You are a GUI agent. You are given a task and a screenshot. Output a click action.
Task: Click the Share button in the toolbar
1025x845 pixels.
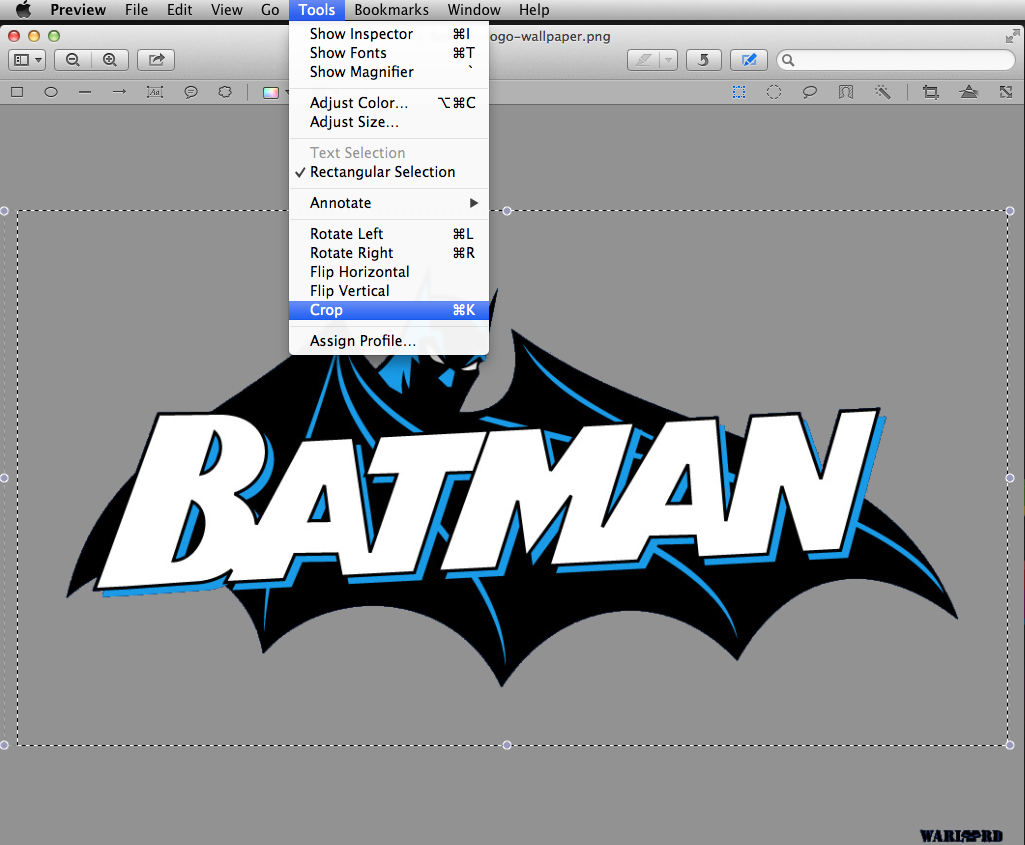coord(156,60)
